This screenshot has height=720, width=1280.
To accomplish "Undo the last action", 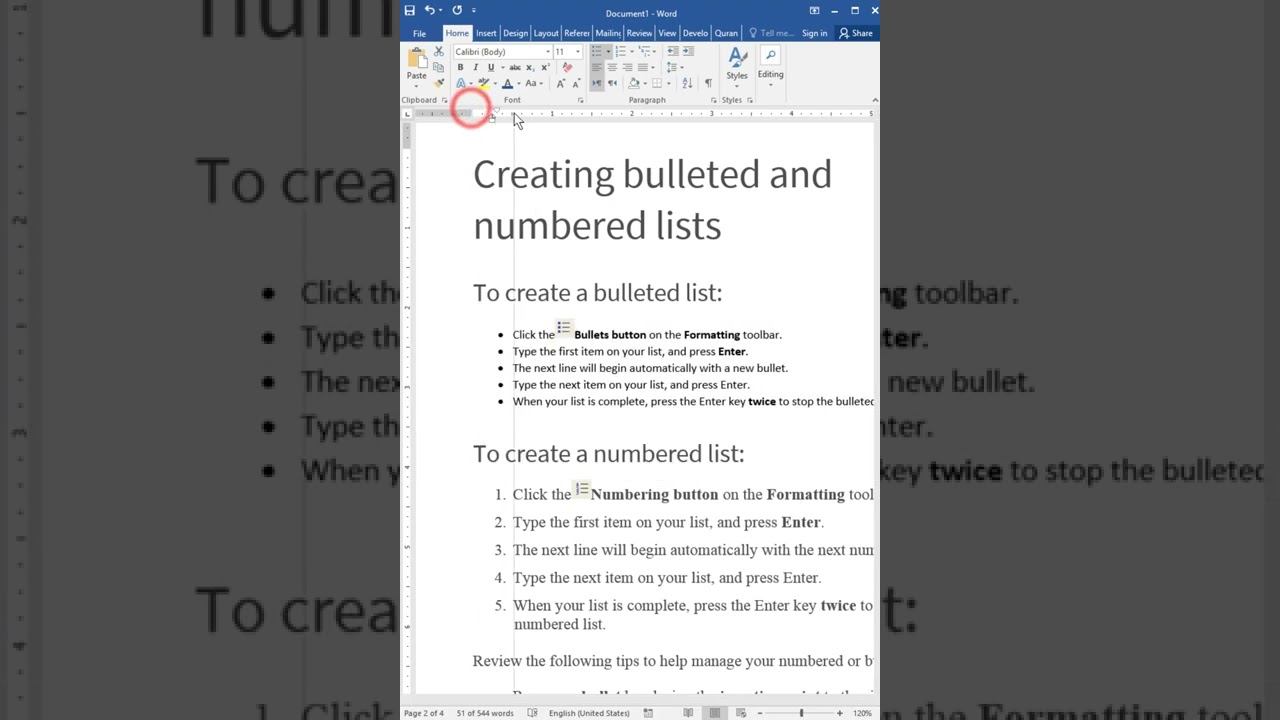I will pos(429,10).
